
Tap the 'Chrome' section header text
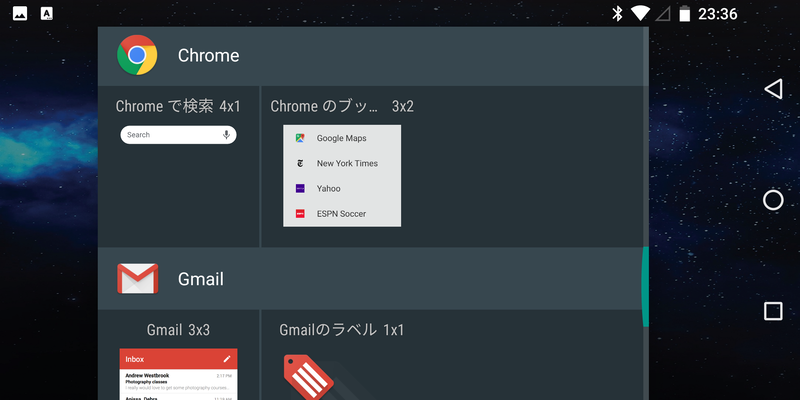tap(208, 55)
